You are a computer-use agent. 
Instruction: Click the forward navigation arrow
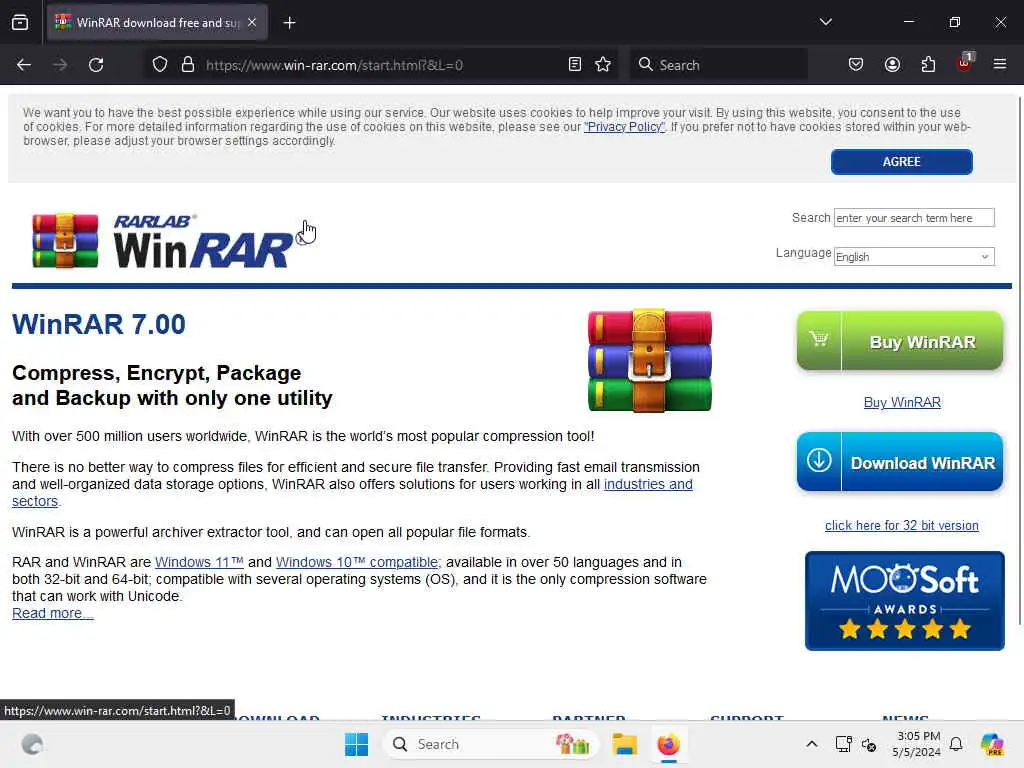click(59, 65)
